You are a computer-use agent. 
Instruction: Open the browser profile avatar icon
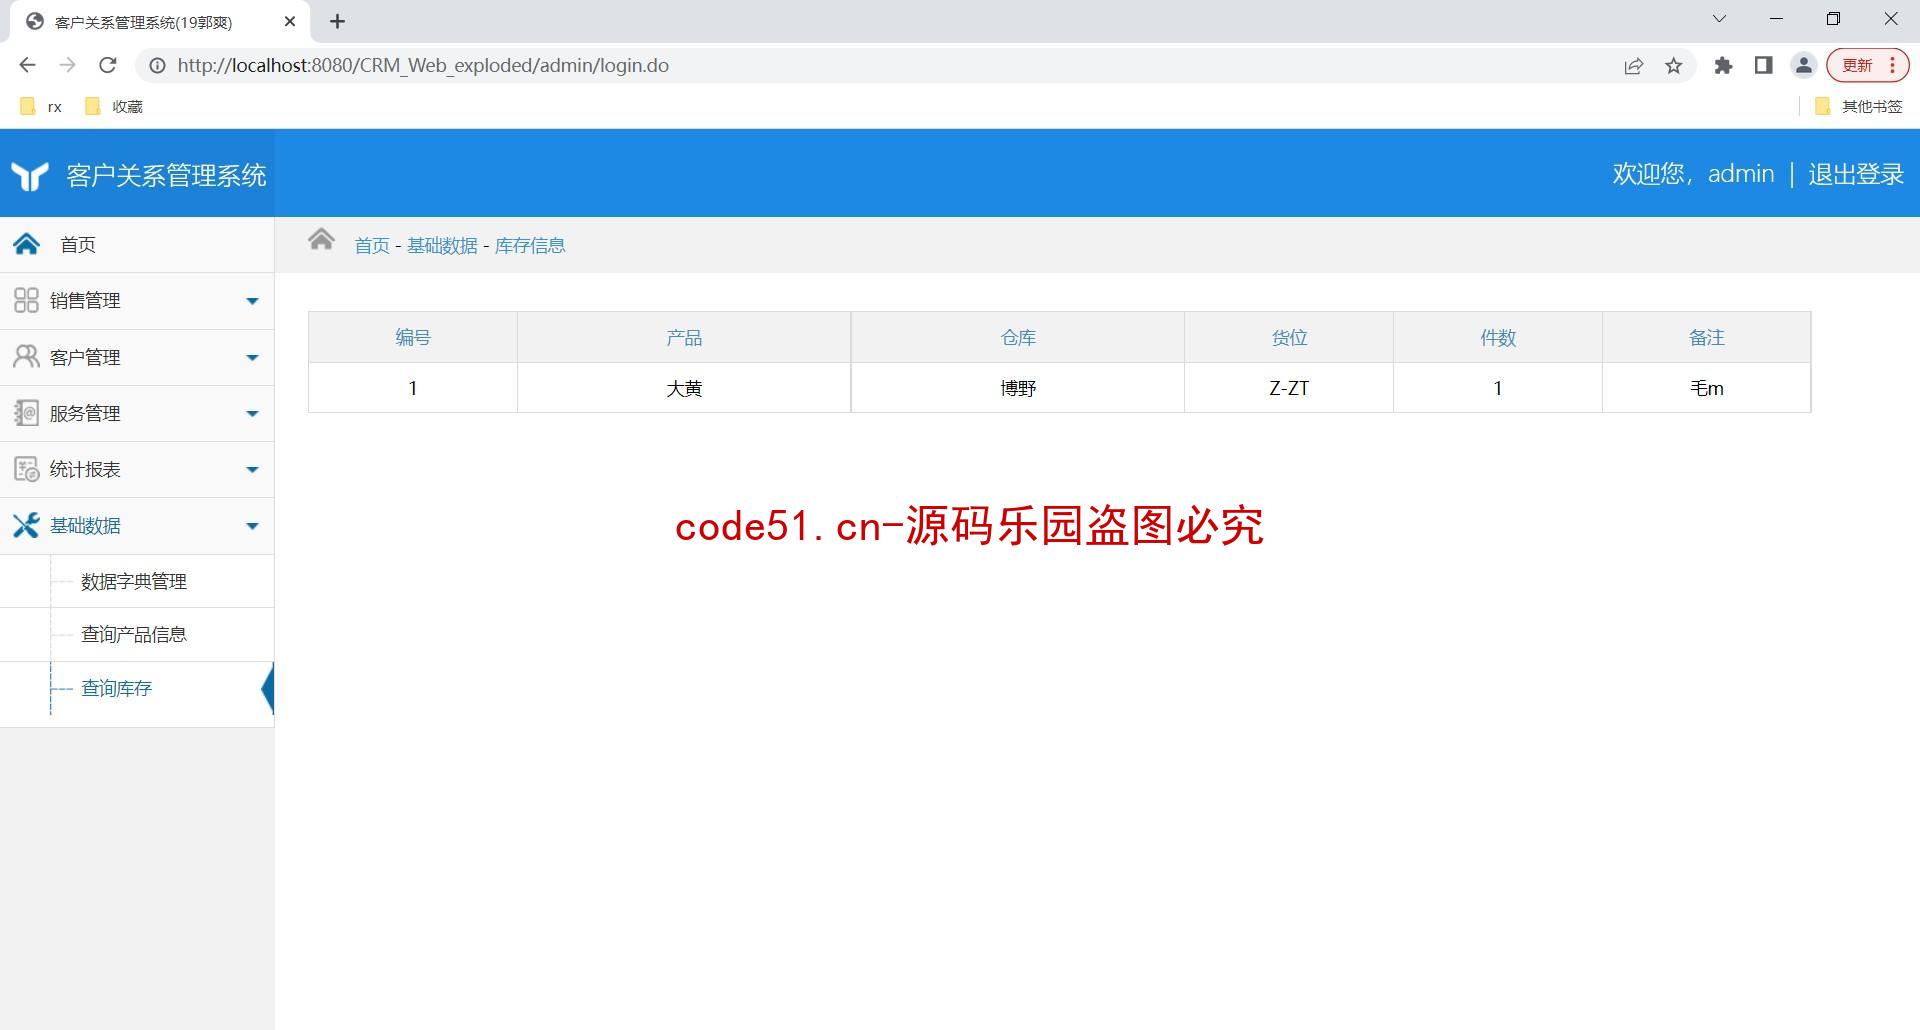(1803, 66)
